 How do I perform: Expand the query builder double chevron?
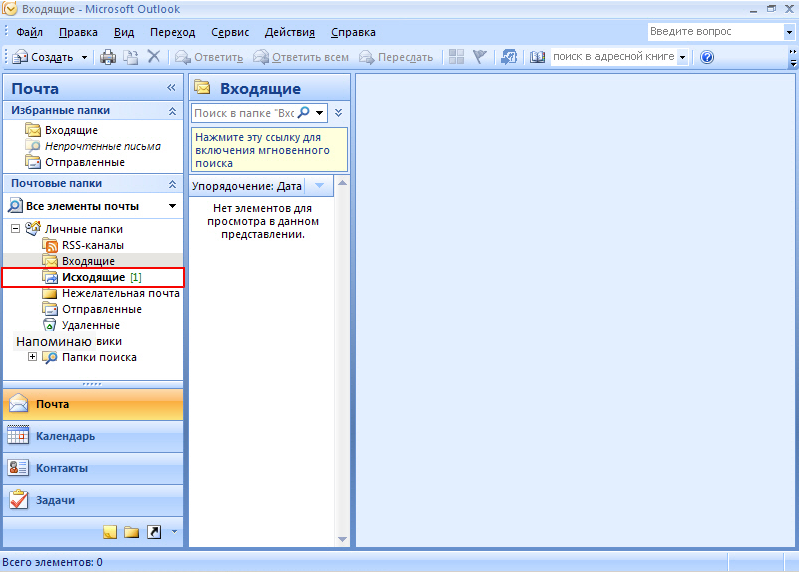[339, 113]
